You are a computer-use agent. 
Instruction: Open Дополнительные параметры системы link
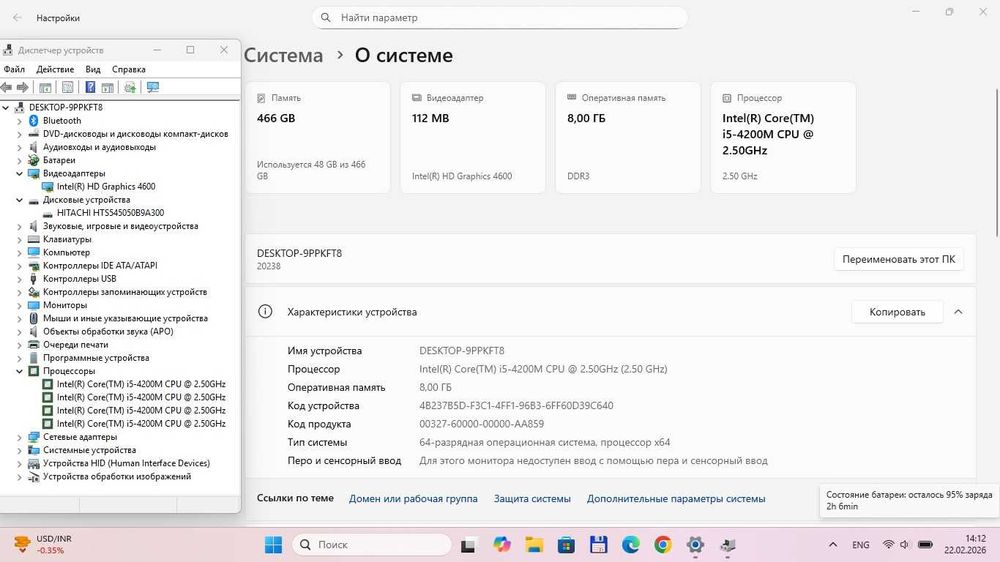[676, 499]
